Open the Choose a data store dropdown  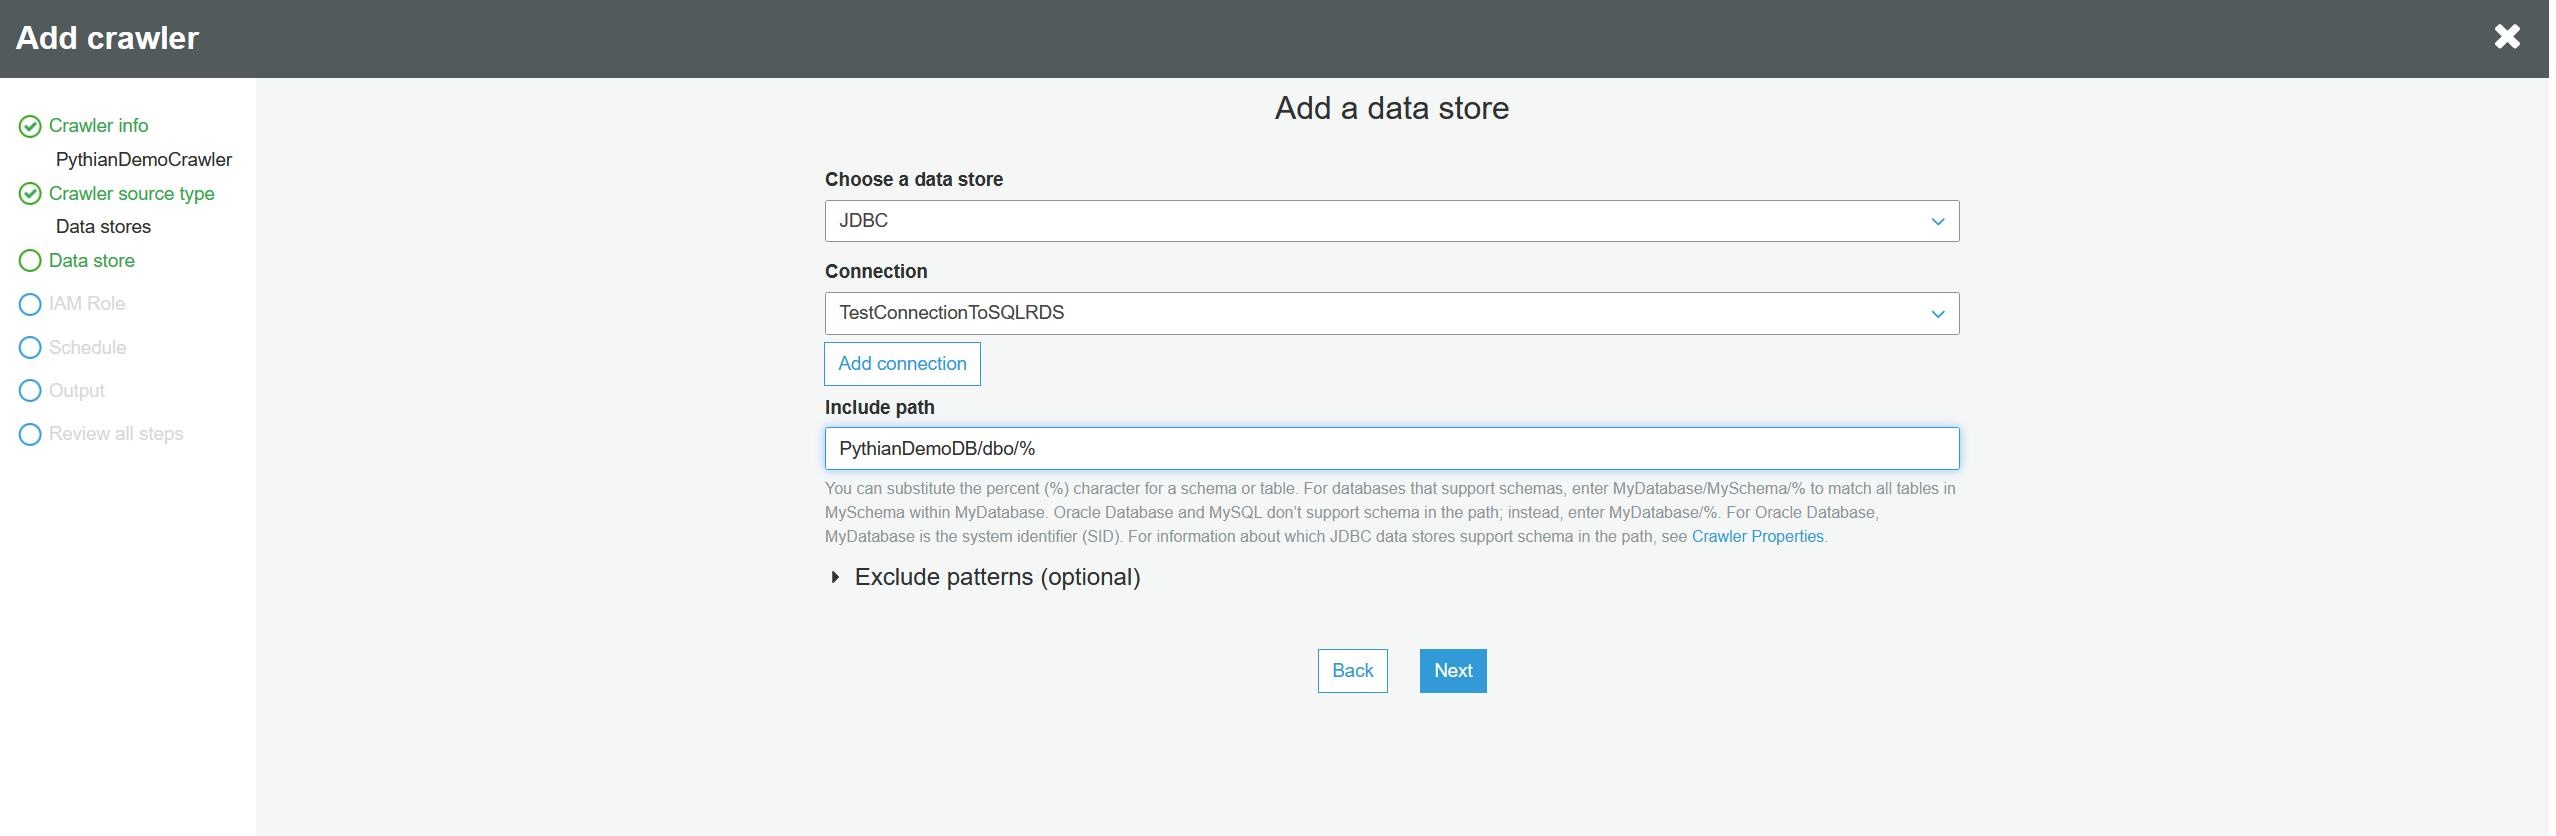(1390, 221)
